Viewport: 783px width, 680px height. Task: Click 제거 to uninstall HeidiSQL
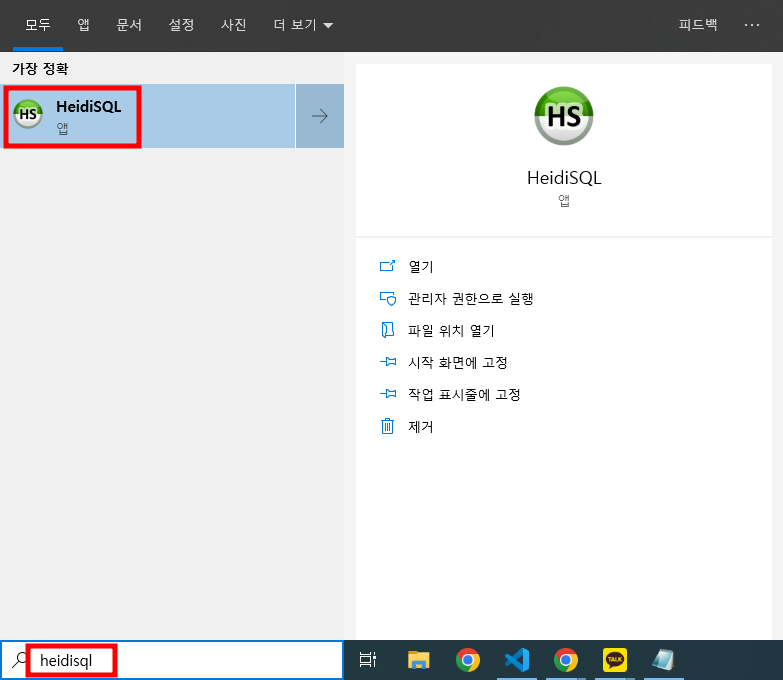click(420, 426)
